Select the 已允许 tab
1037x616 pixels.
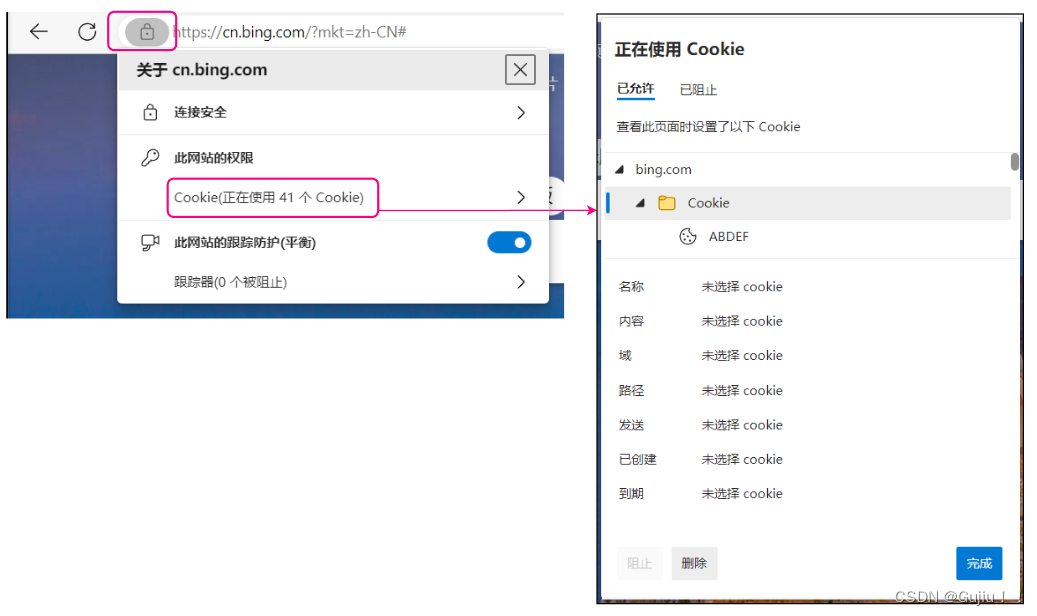coord(636,89)
